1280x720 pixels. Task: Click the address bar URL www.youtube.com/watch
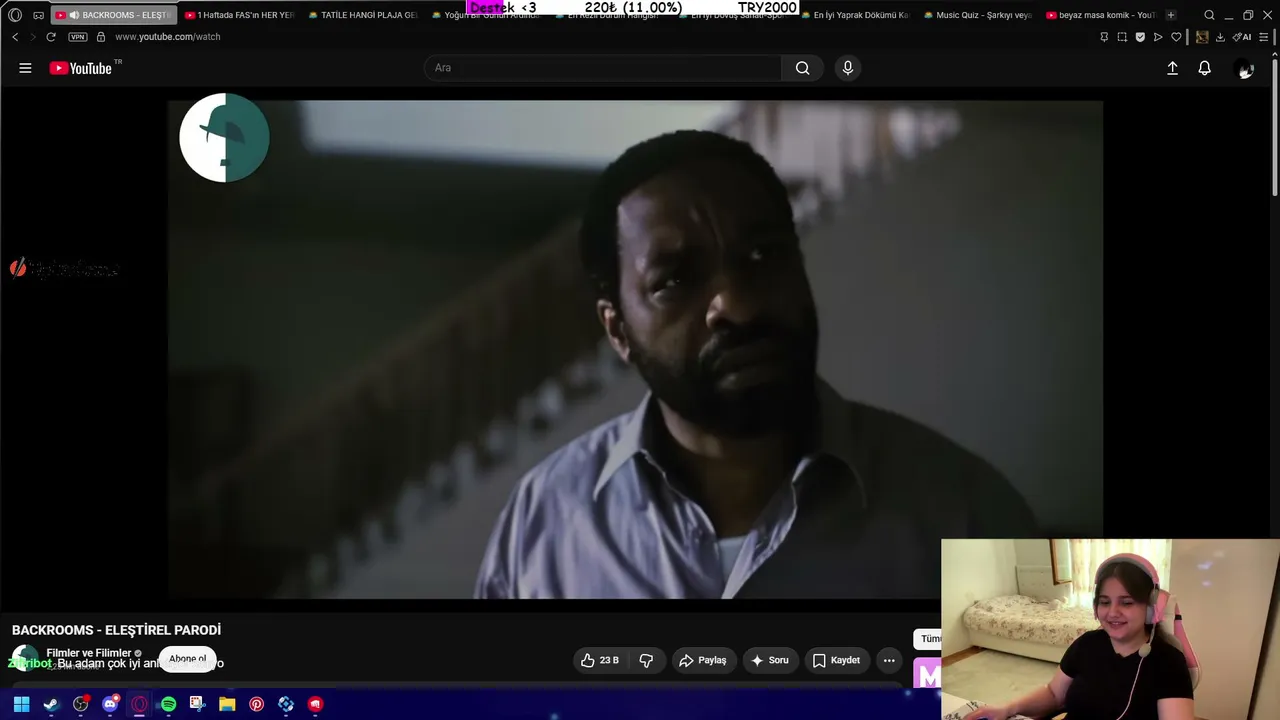168,37
